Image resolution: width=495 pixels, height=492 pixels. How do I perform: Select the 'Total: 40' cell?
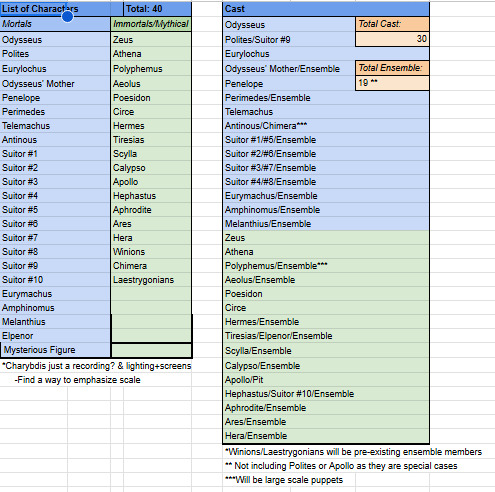click(x=157, y=9)
